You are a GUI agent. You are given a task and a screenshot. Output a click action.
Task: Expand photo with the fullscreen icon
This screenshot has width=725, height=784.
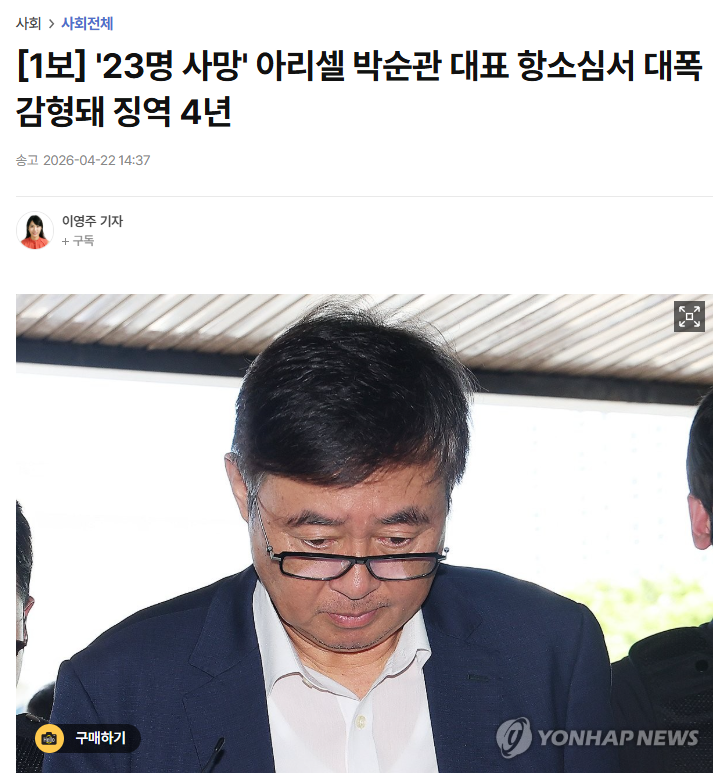(x=689, y=316)
